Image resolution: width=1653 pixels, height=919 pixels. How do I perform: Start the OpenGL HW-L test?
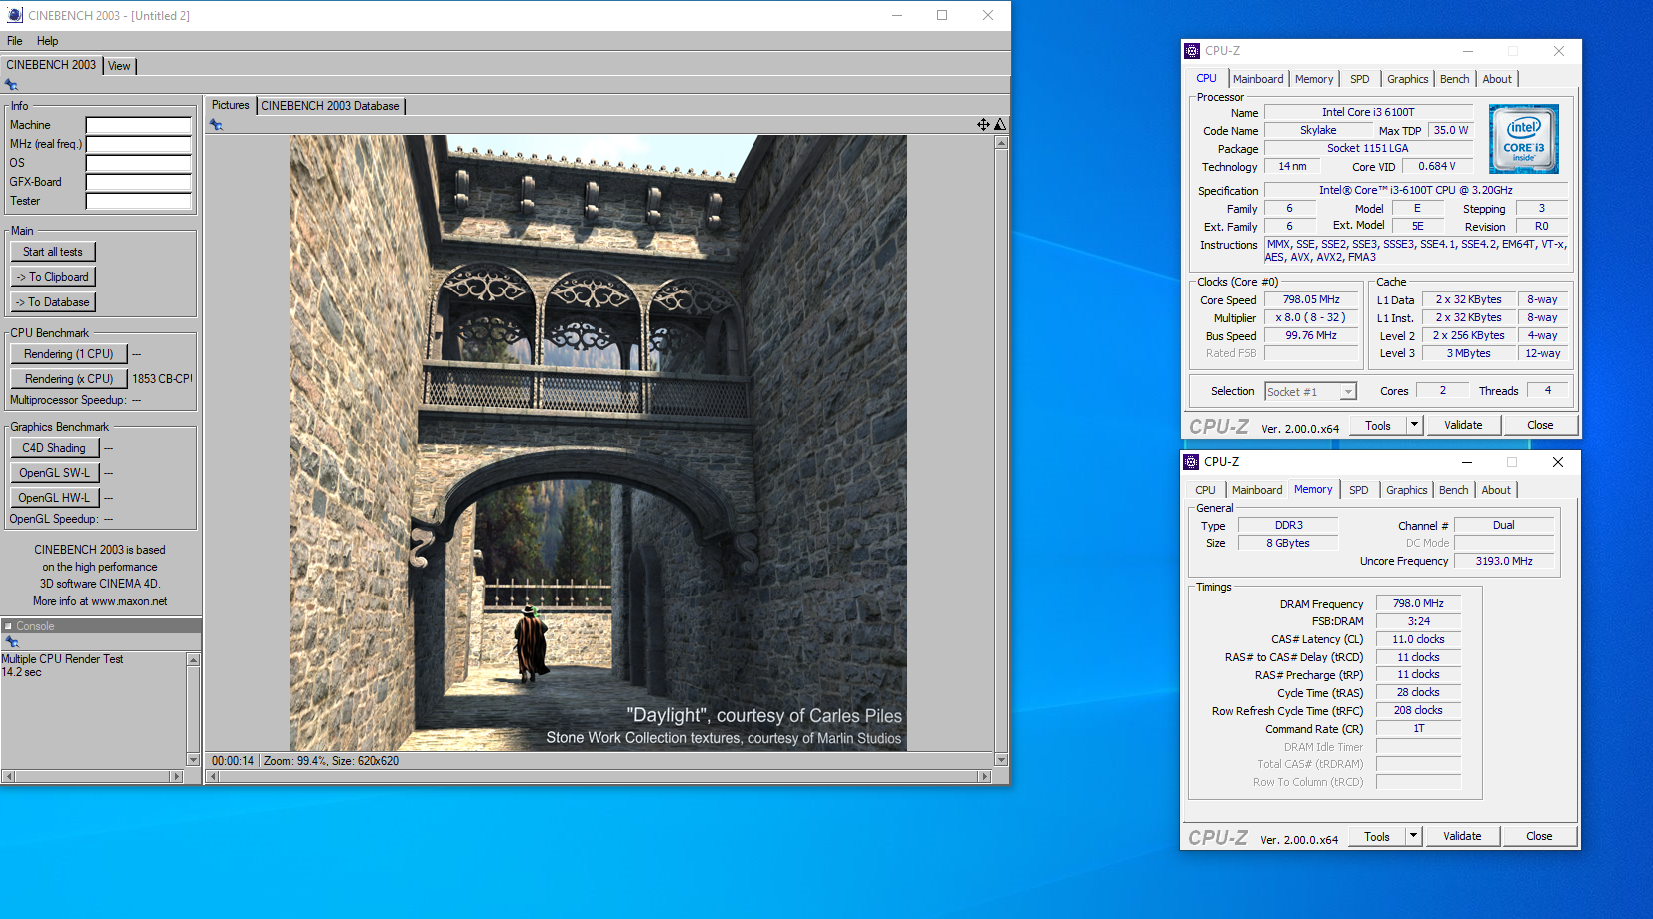pos(54,498)
